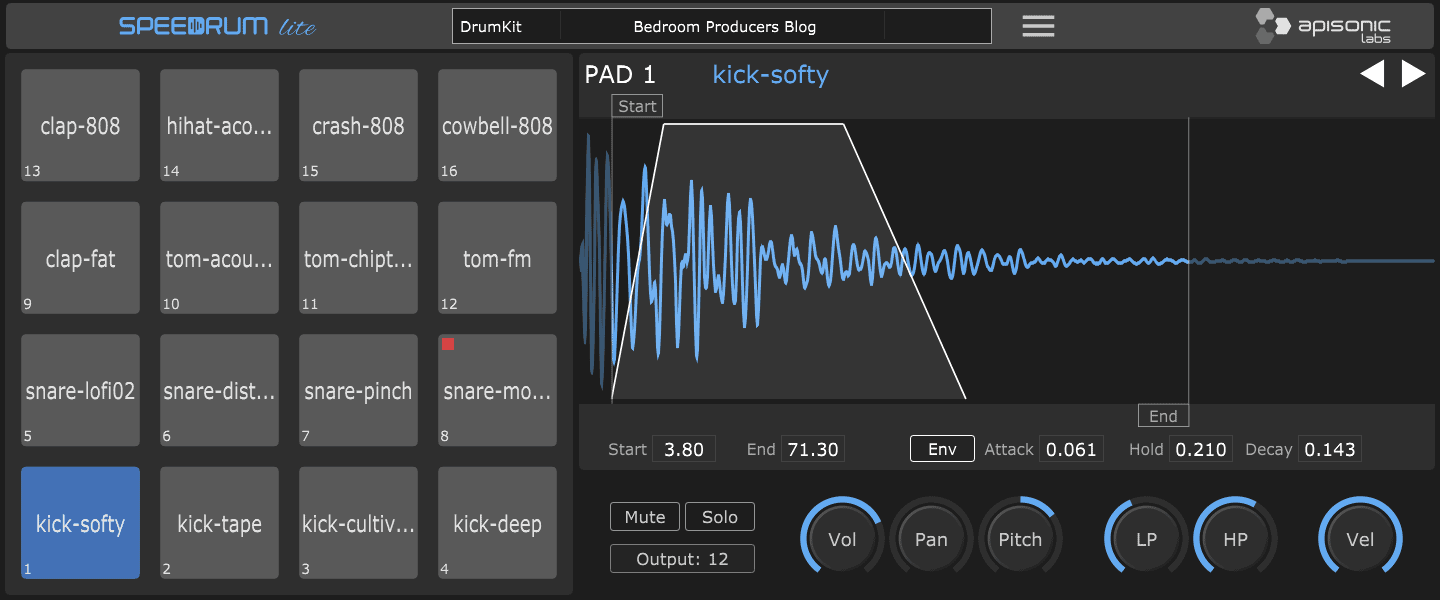Screen dimensions: 1440x600
Task: Go to the previous pad with left arrow
Action: coord(1372,74)
